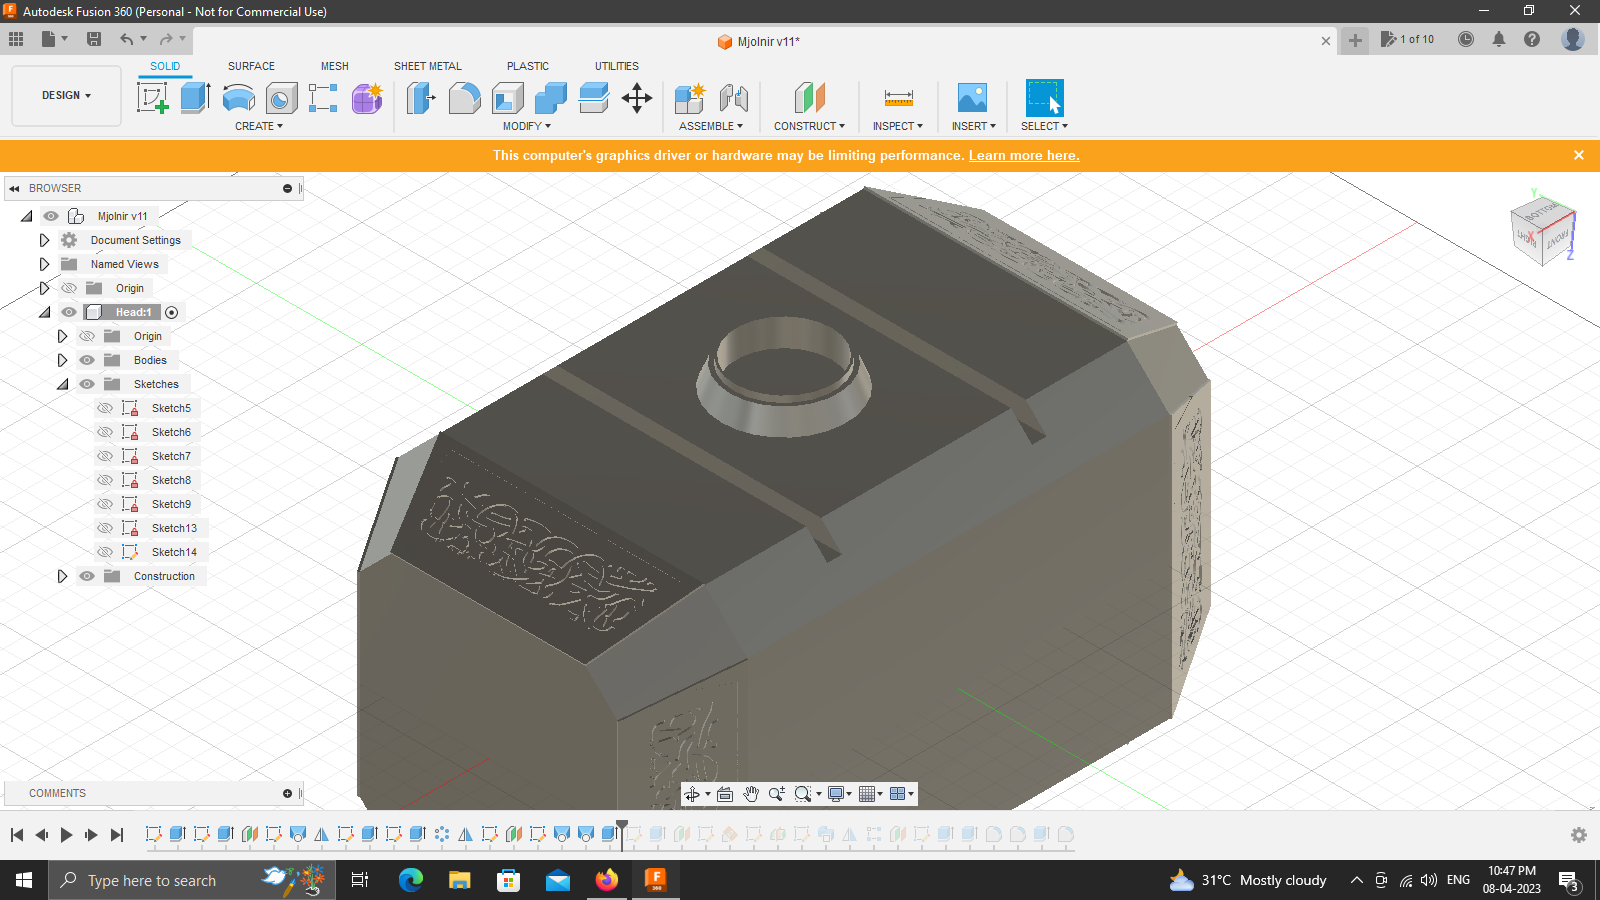Switch to the PLASTIC tab

pyautogui.click(x=528, y=66)
